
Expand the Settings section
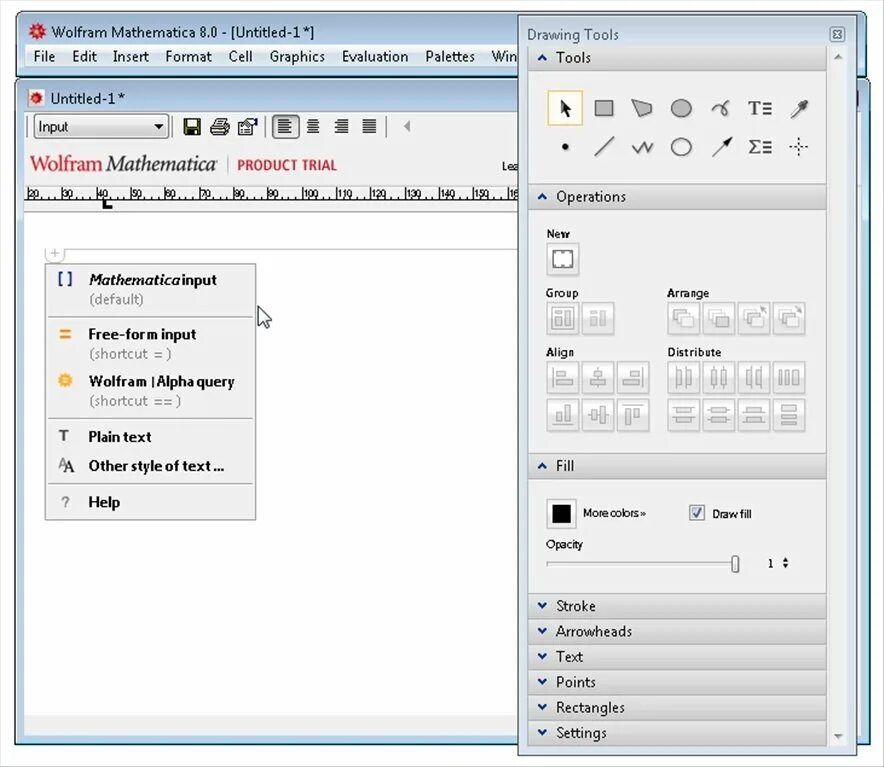[x=677, y=733]
